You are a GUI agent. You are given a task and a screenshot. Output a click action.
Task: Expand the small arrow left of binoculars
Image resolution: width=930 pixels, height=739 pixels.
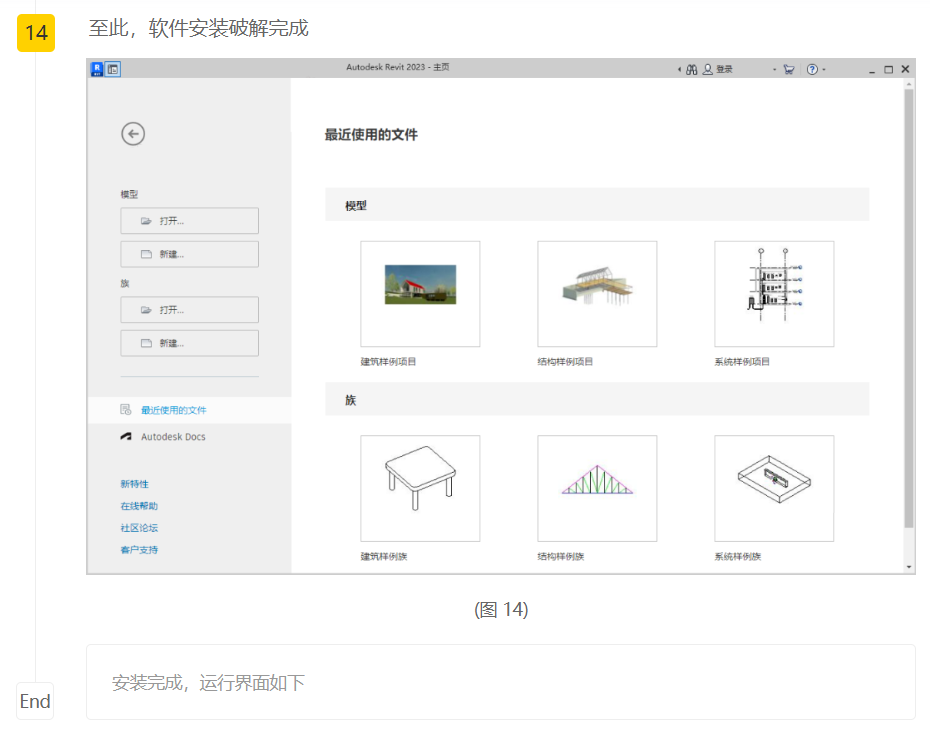679,70
